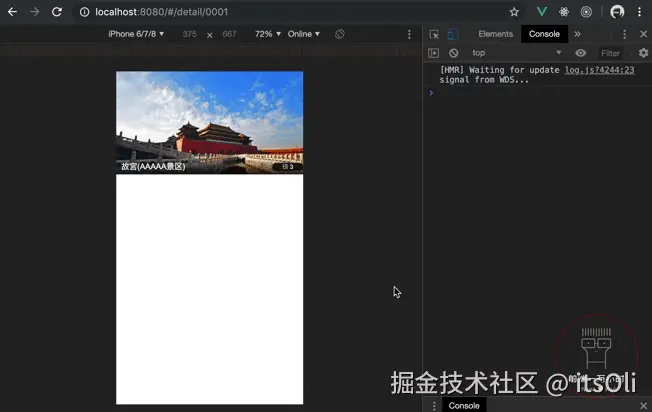Reload the current page

tap(57, 12)
